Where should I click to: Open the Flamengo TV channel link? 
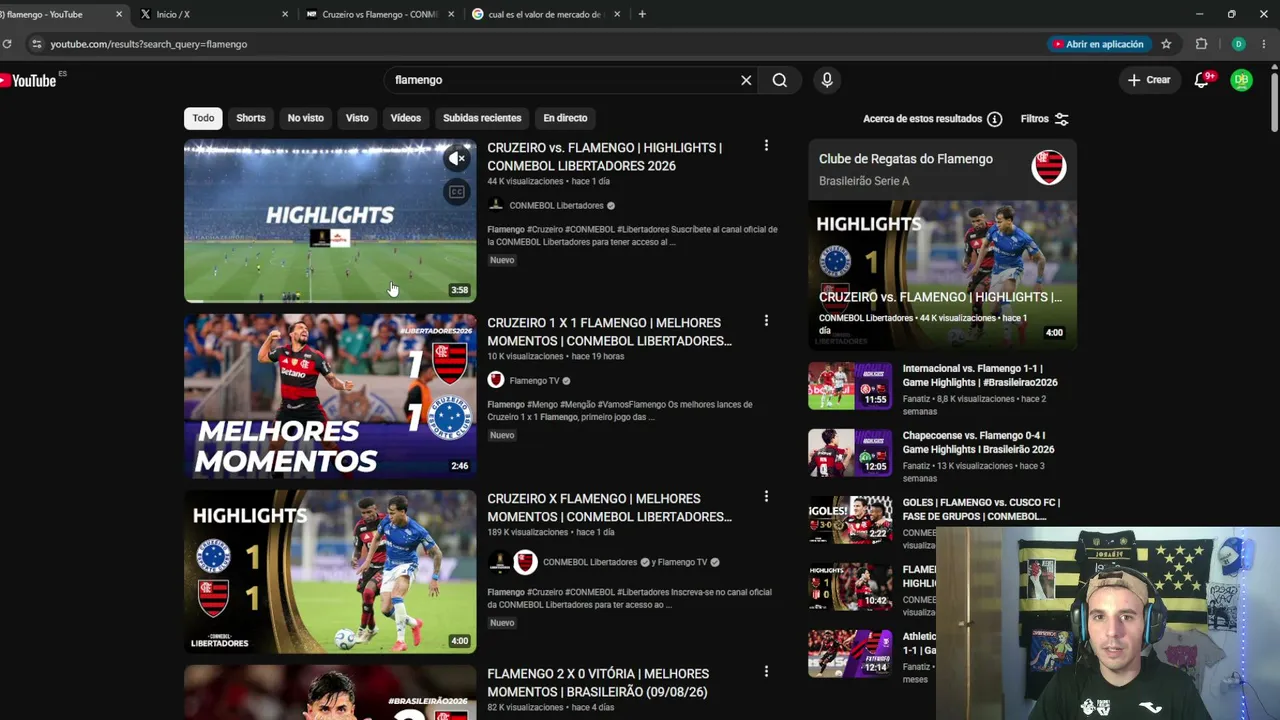(534, 381)
